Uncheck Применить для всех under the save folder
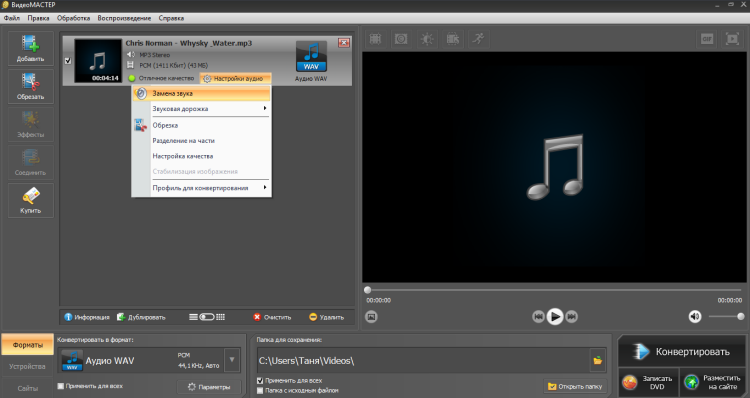Viewport: 750px width, 398px height. [x=260, y=381]
